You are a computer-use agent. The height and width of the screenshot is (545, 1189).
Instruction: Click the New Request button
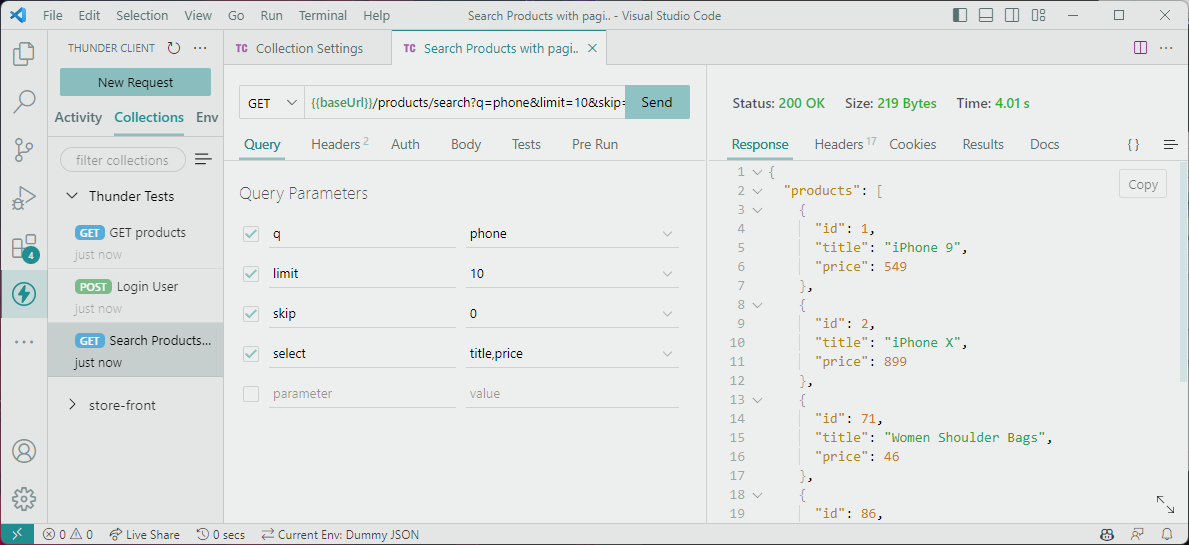(136, 83)
